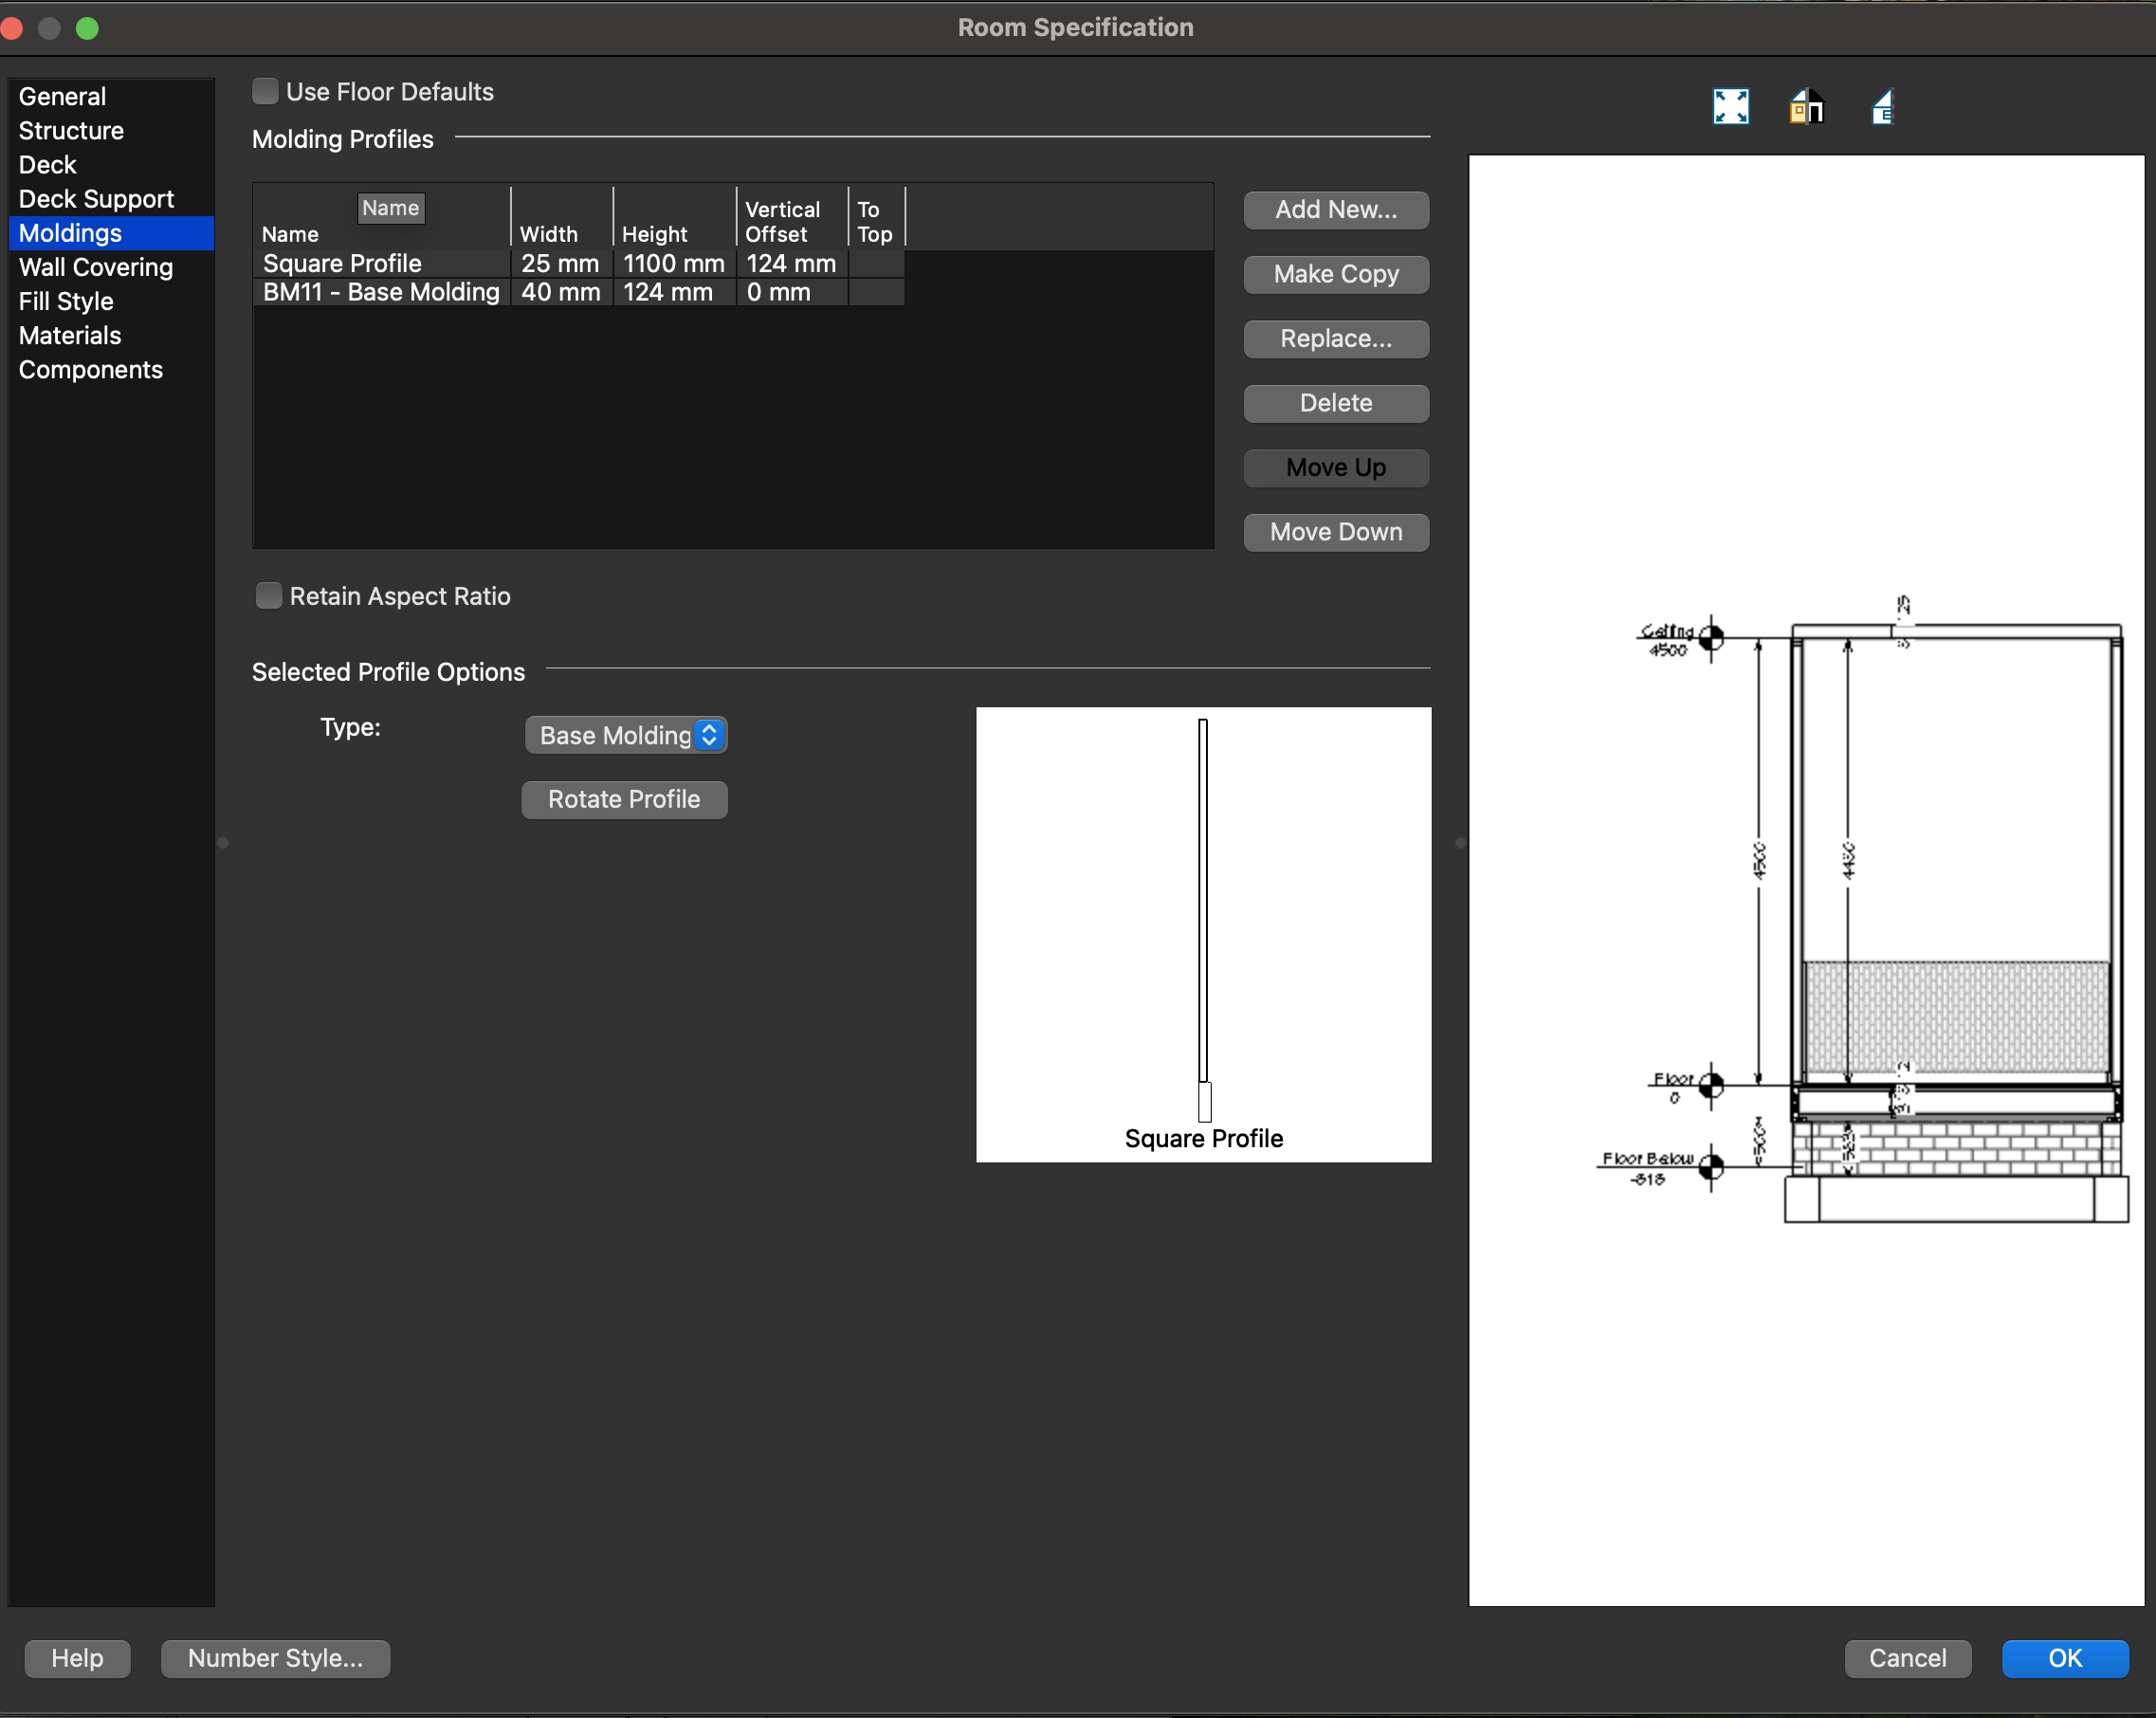Open Number Style... settings

pos(275,1658)
